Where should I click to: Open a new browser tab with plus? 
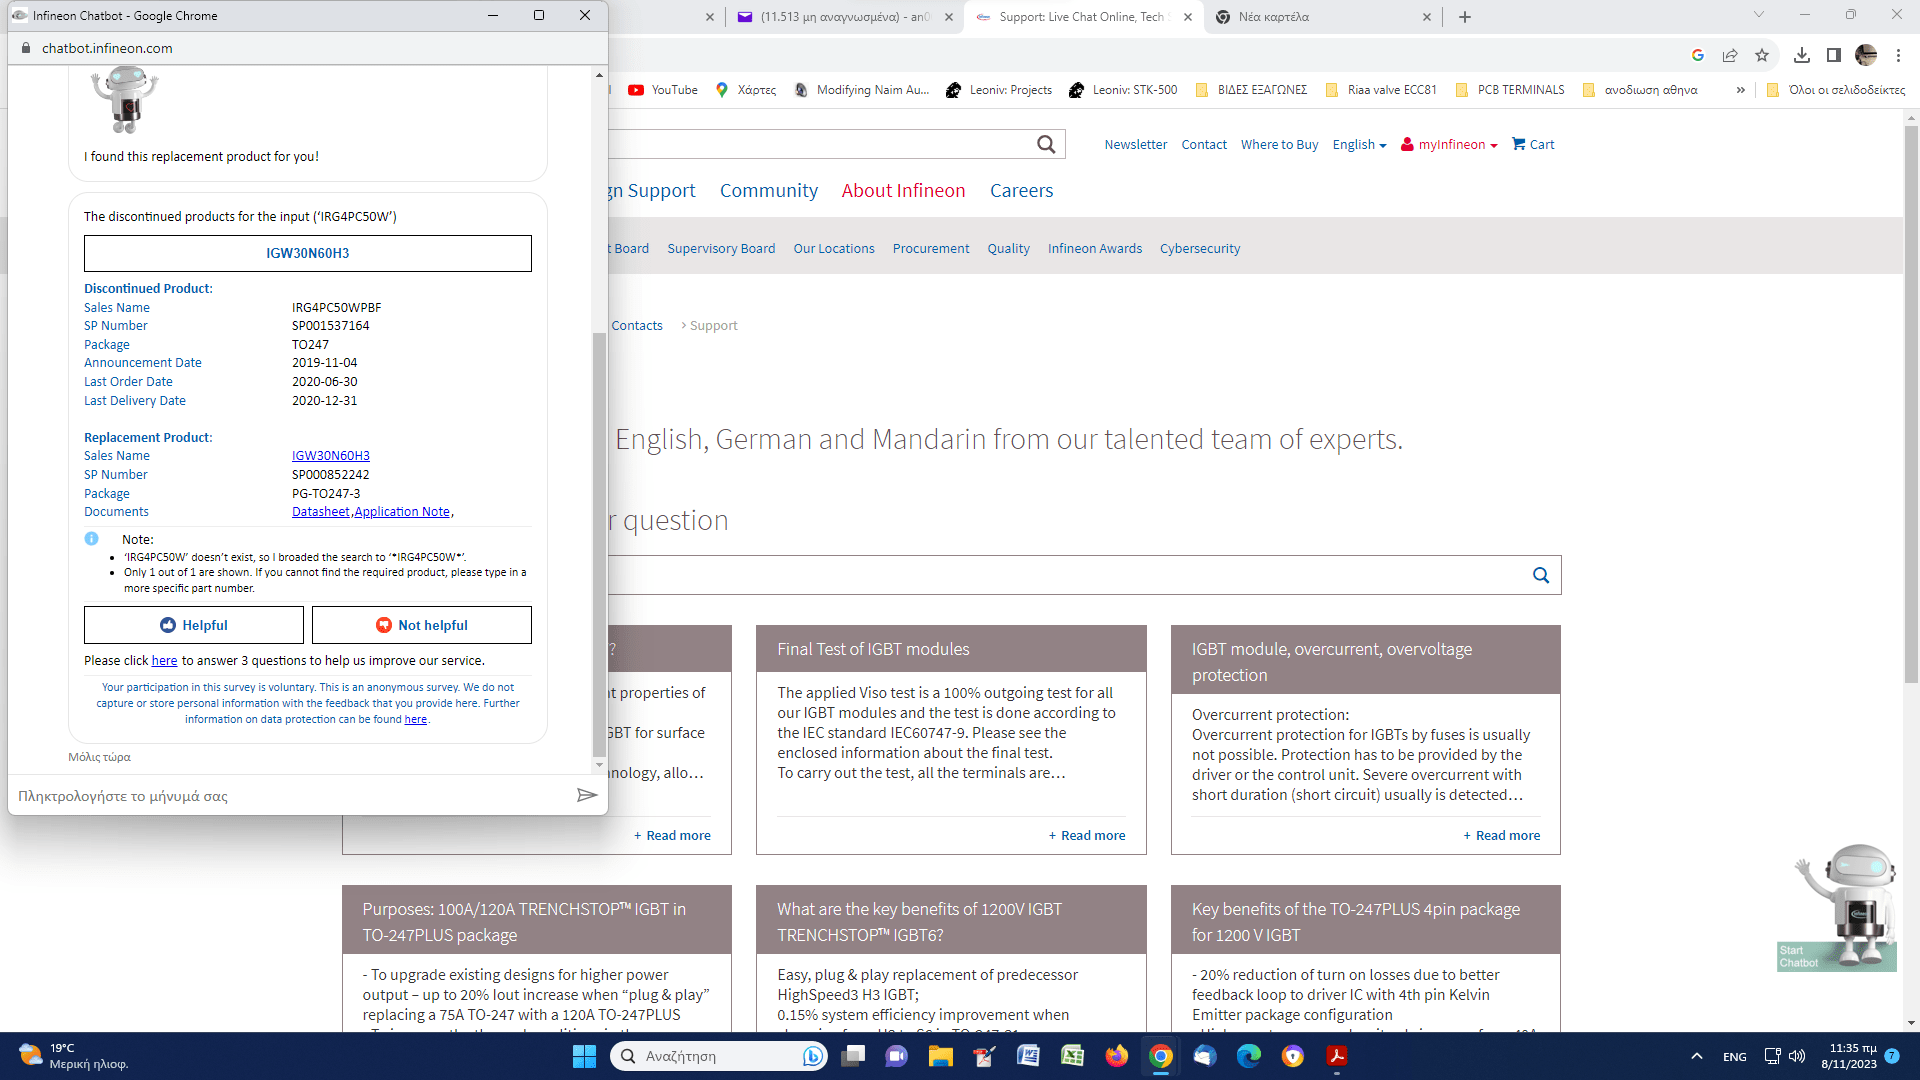tap(1465, 17)
